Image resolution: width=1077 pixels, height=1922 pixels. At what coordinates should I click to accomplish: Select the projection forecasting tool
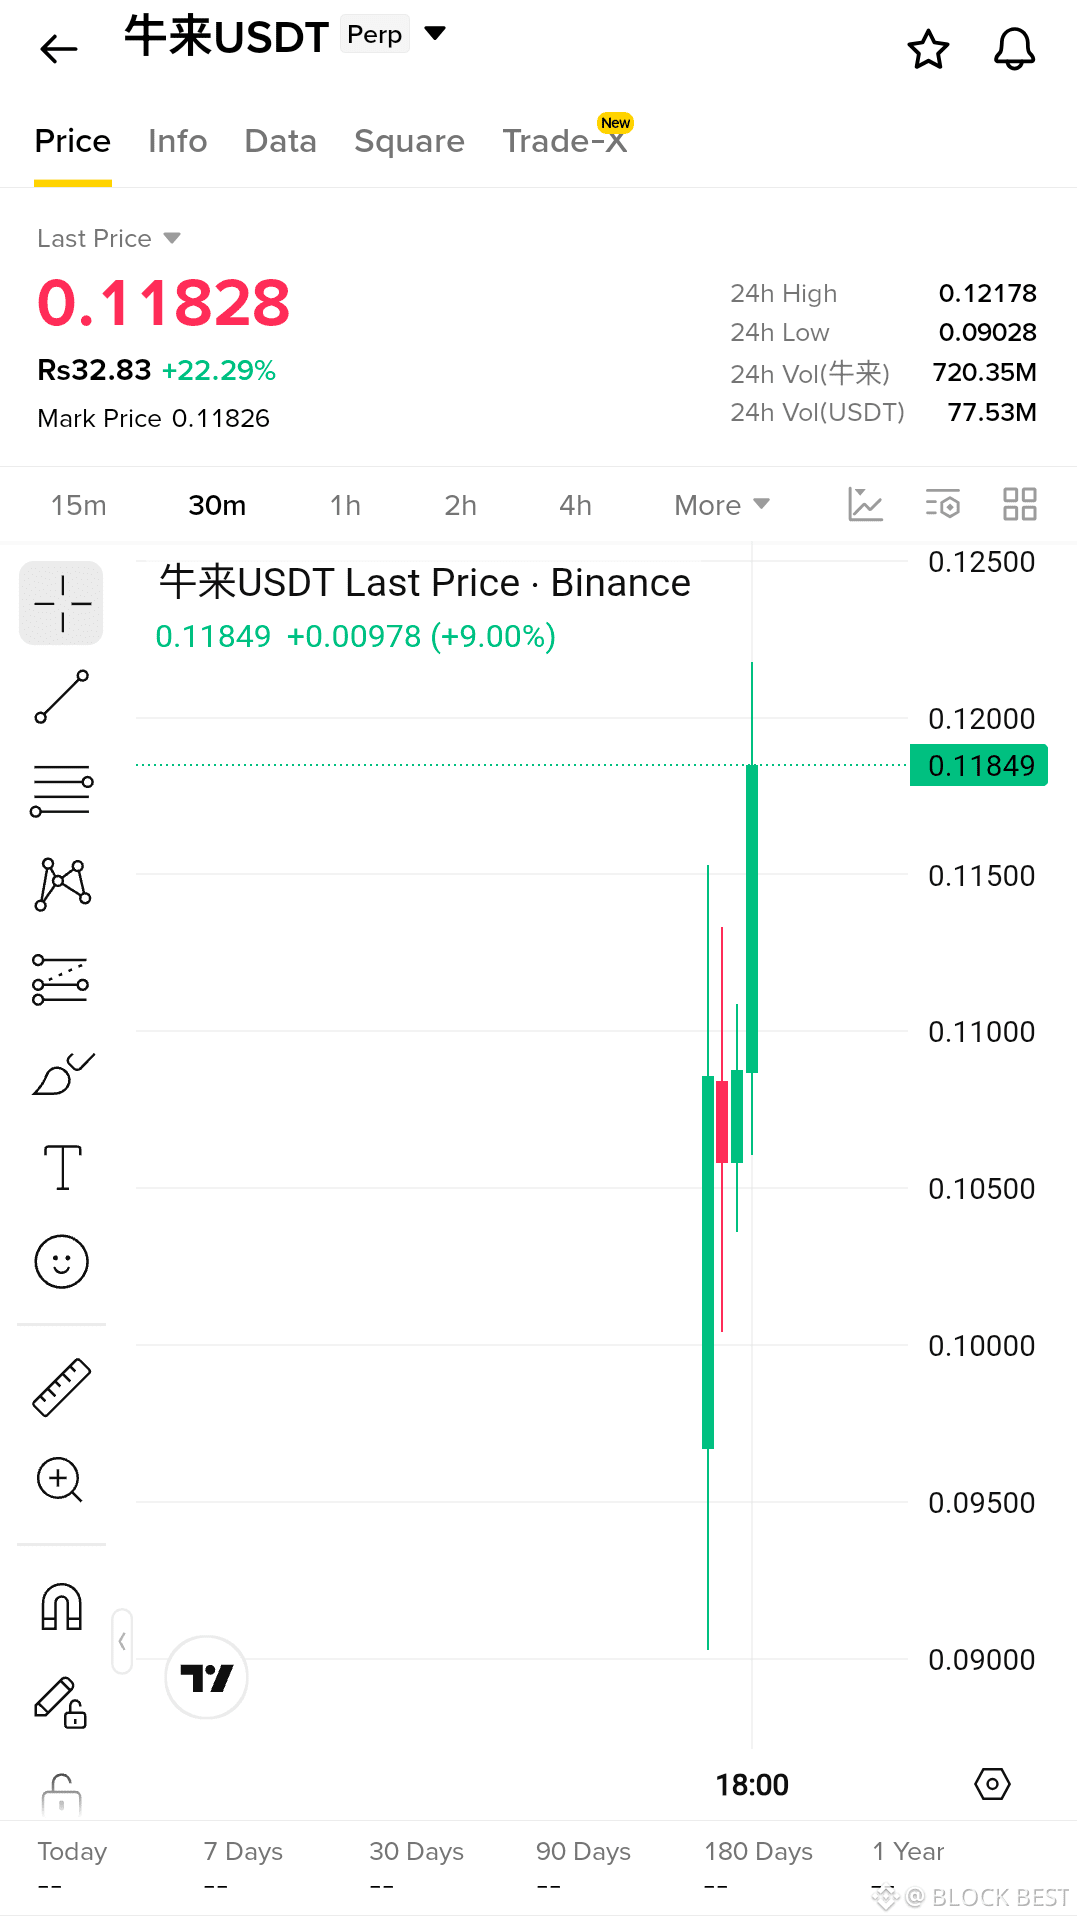[x=61, y=979]
